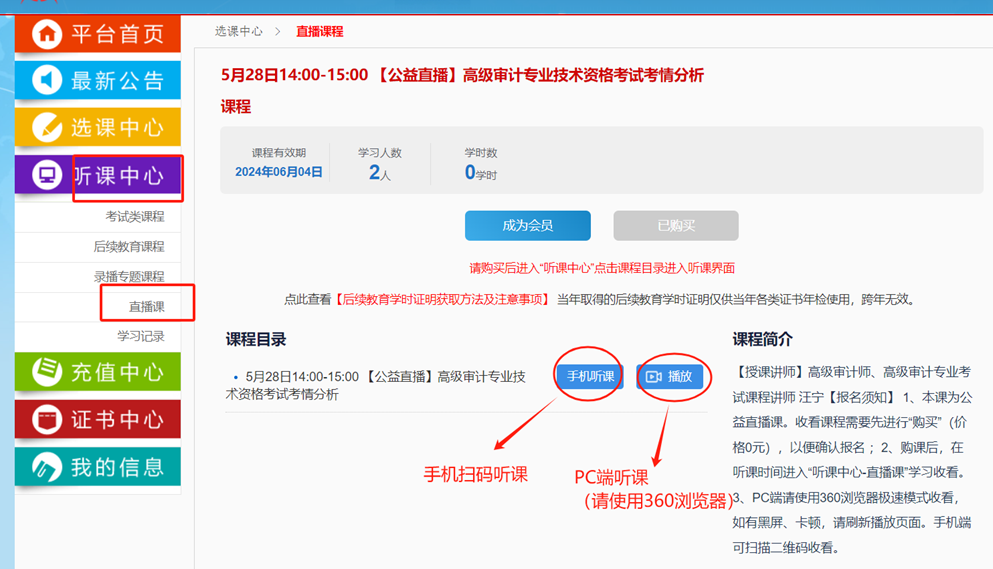The image size is (993, 569).
Task: Click the grey 已购买 button
Action: pyautogui.click(x=676, y=226)
